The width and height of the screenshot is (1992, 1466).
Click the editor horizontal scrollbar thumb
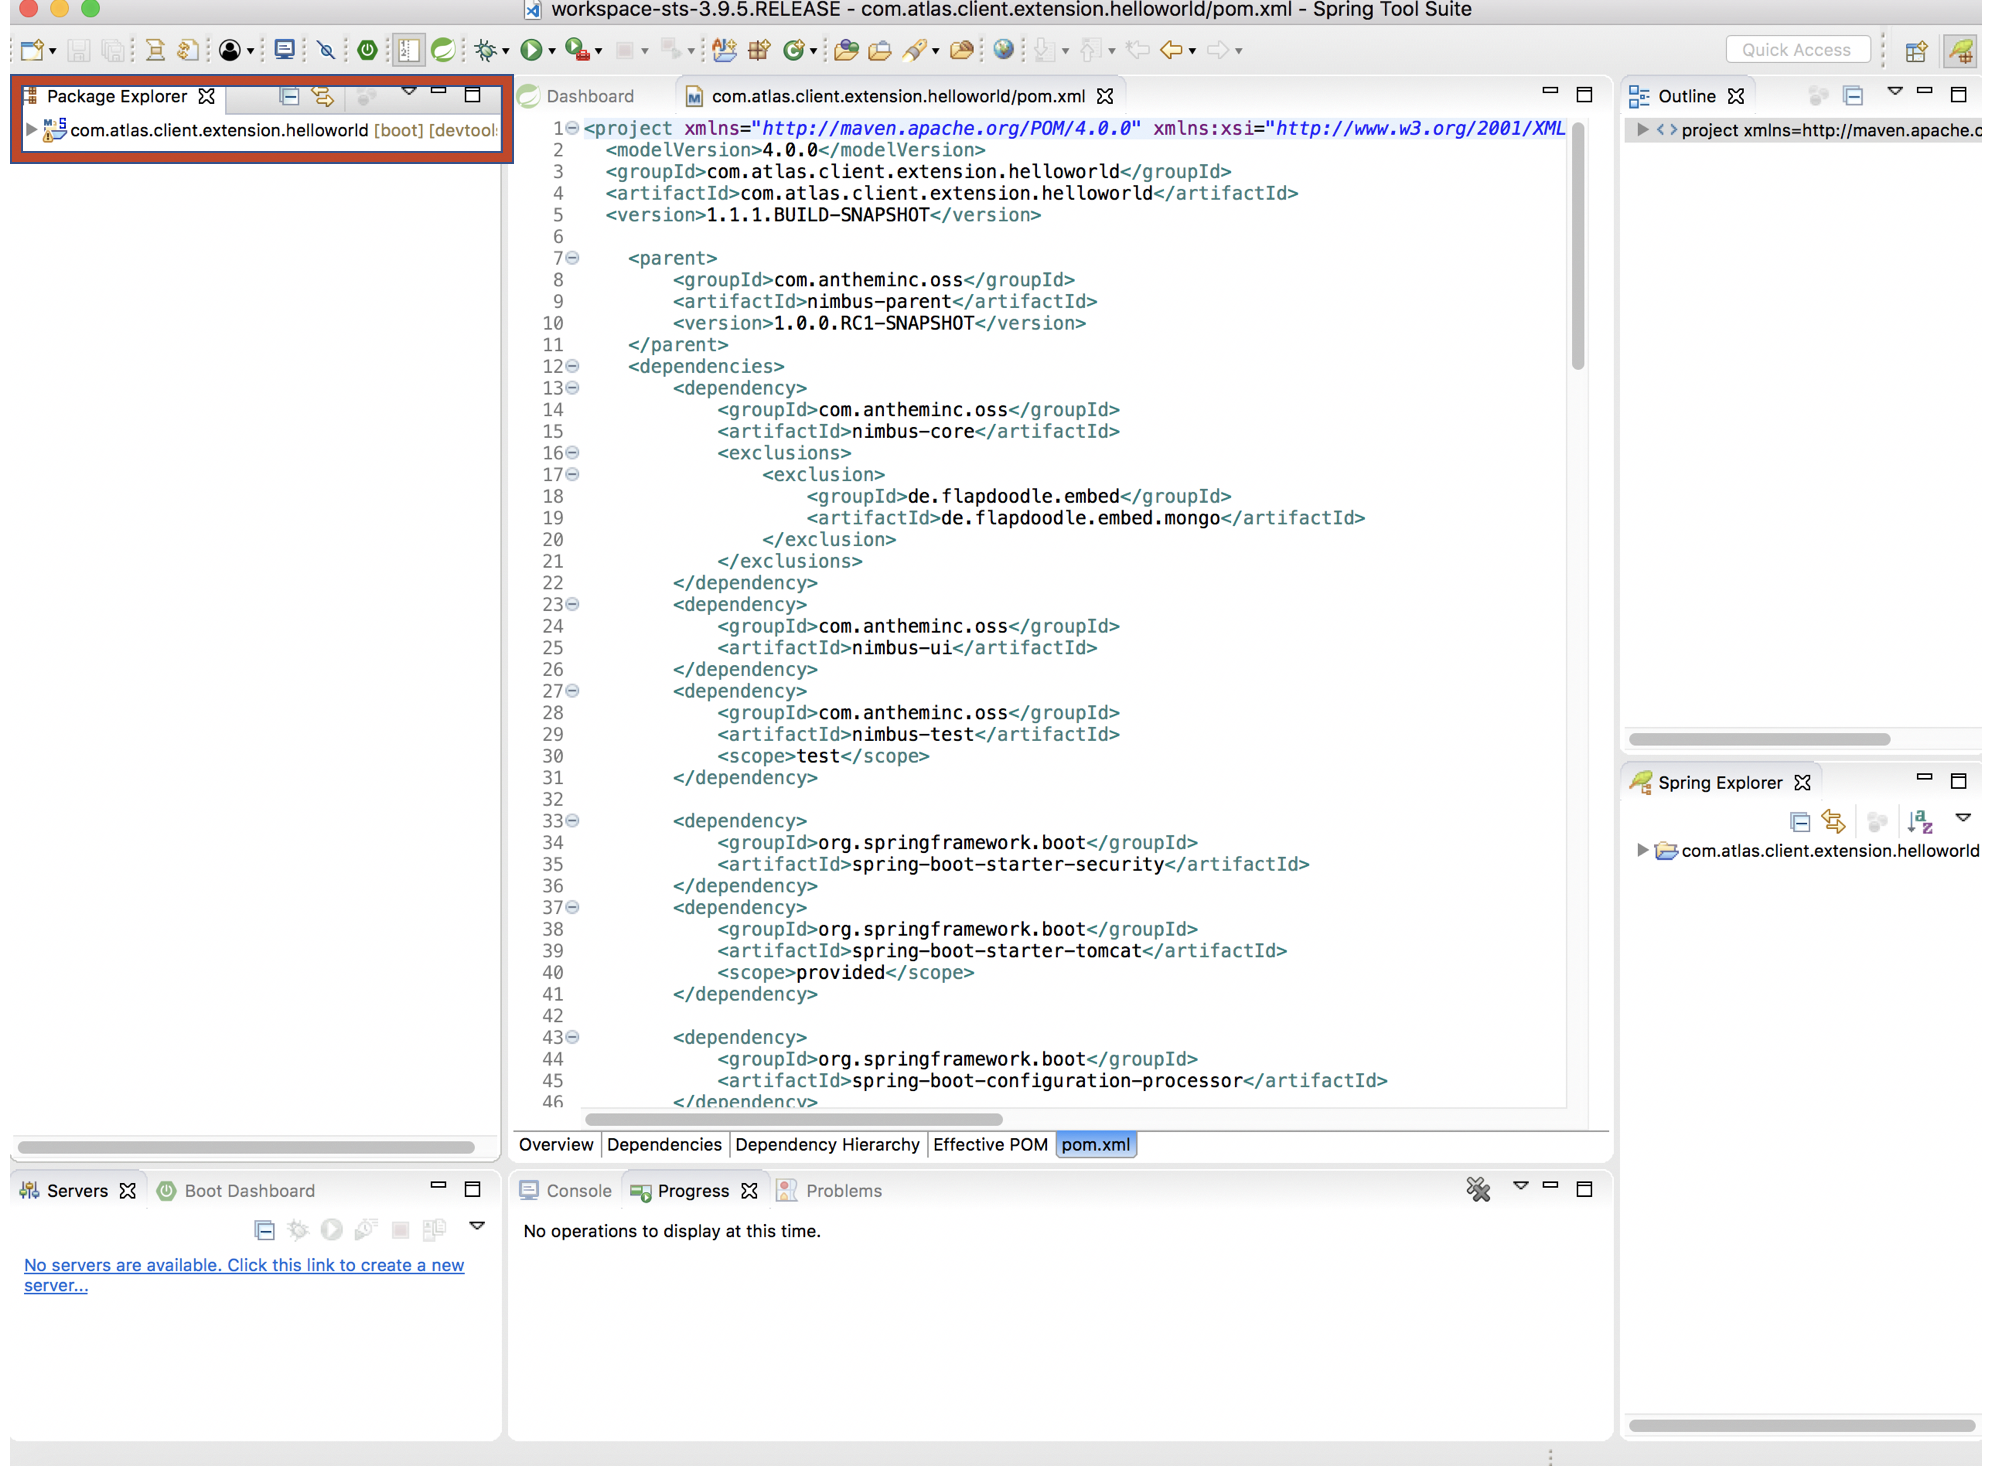point(793,1119)
